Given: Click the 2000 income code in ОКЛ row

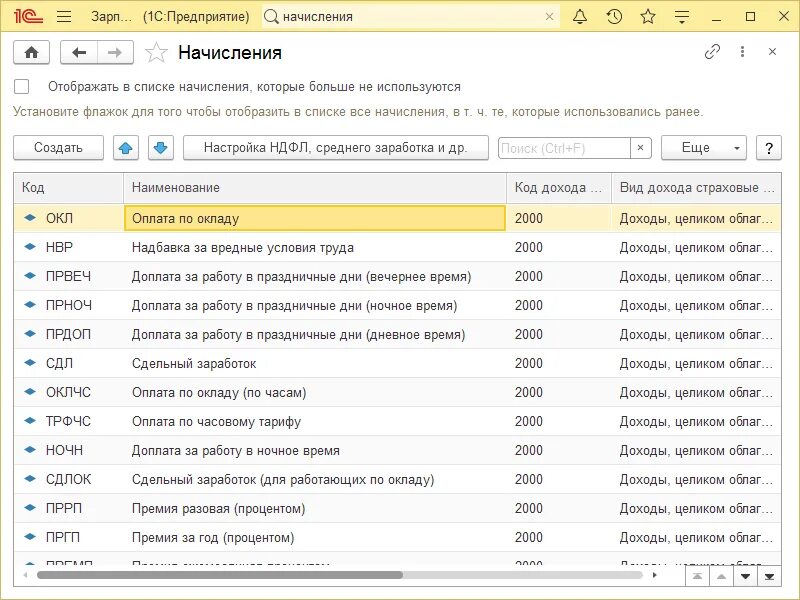Looking at the screenshot, I should [x=559, y=218].
